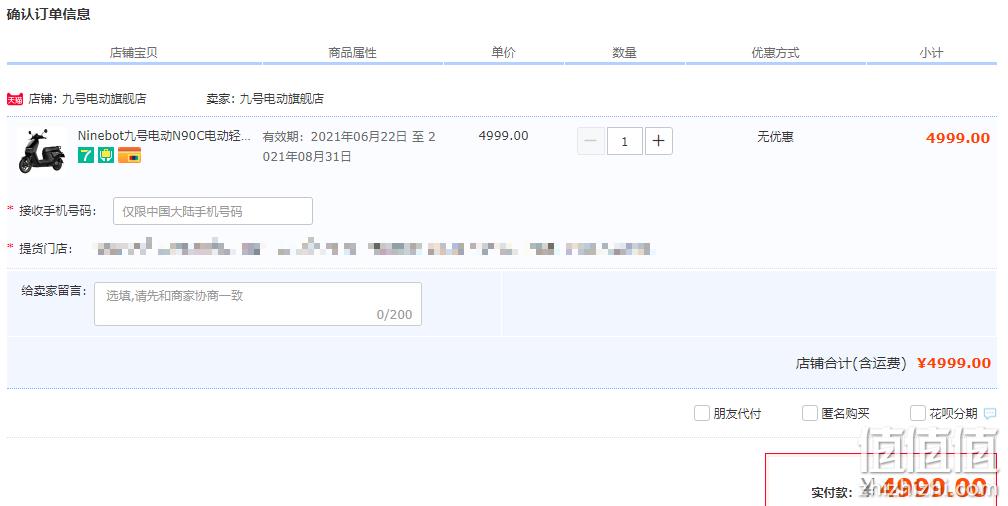Viewport: 1008px width, 506px height.
Task: Enable the 朋友代付 checkbox
Action: point(701,413)
